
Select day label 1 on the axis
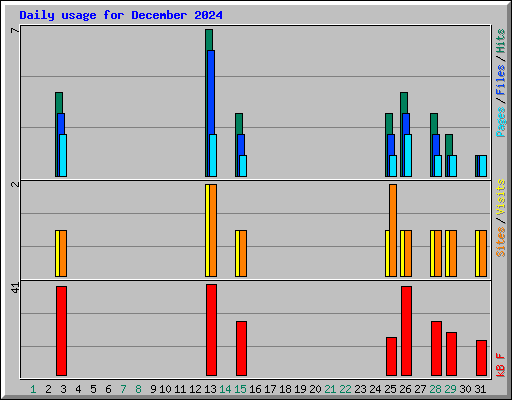click(33, 389)
